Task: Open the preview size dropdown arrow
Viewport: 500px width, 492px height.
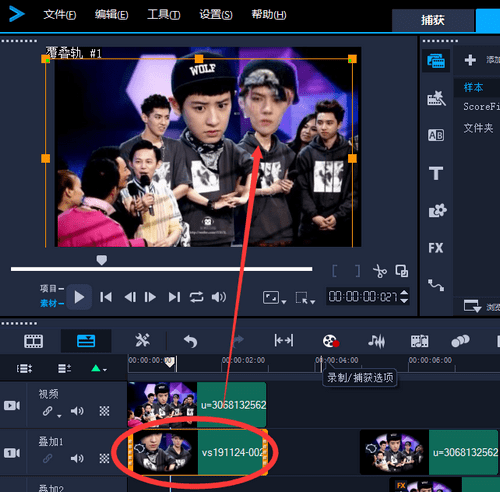Action: [x=284, y=302]
